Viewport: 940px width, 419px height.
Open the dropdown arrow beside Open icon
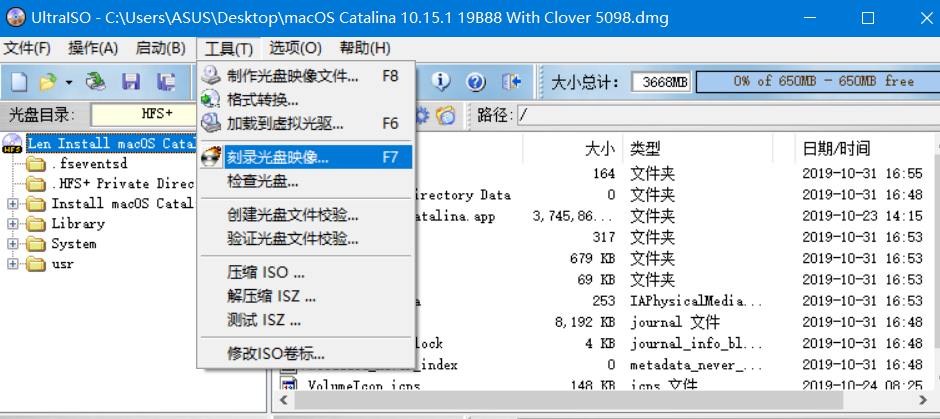click(69, 82)
